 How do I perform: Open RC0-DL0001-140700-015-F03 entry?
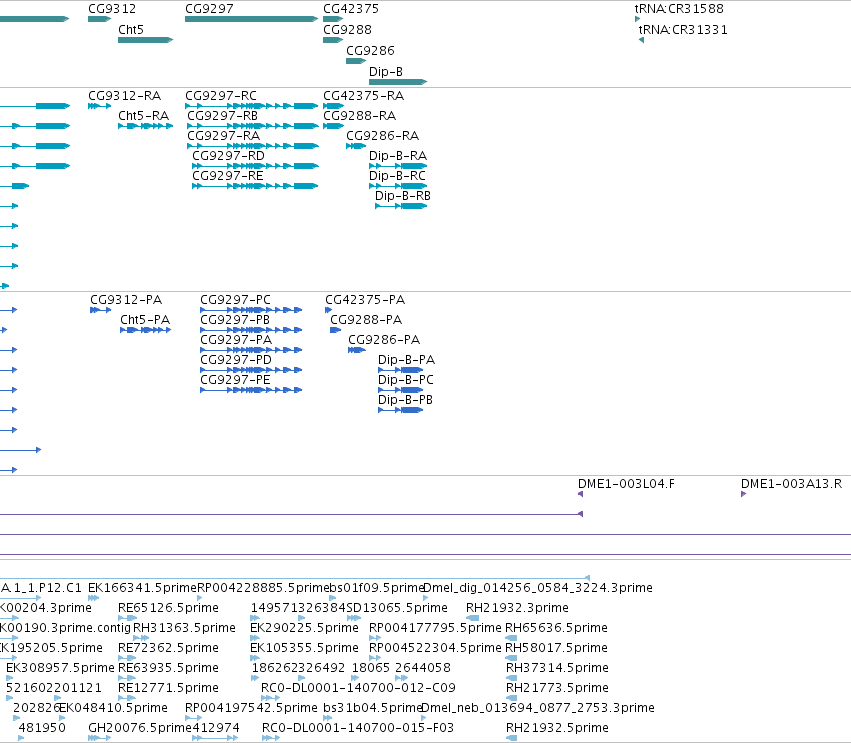[358, 728]
